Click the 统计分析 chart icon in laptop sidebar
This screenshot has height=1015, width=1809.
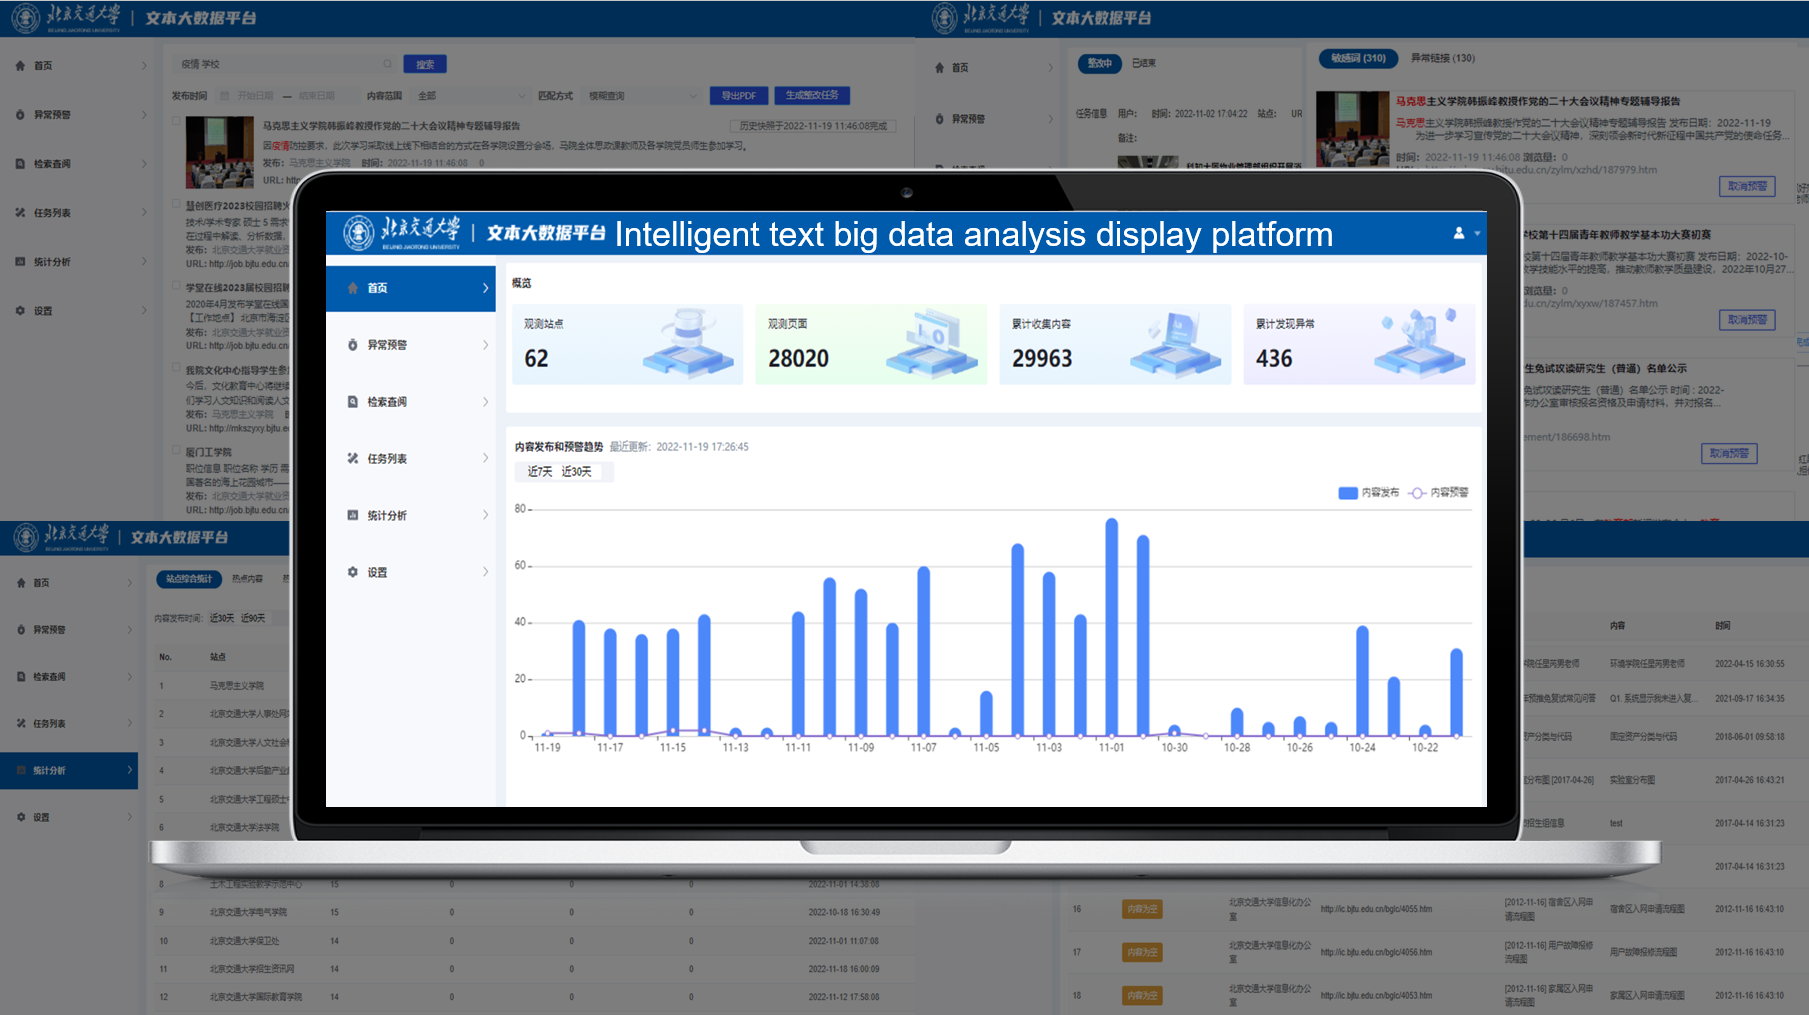pos(352,516)
